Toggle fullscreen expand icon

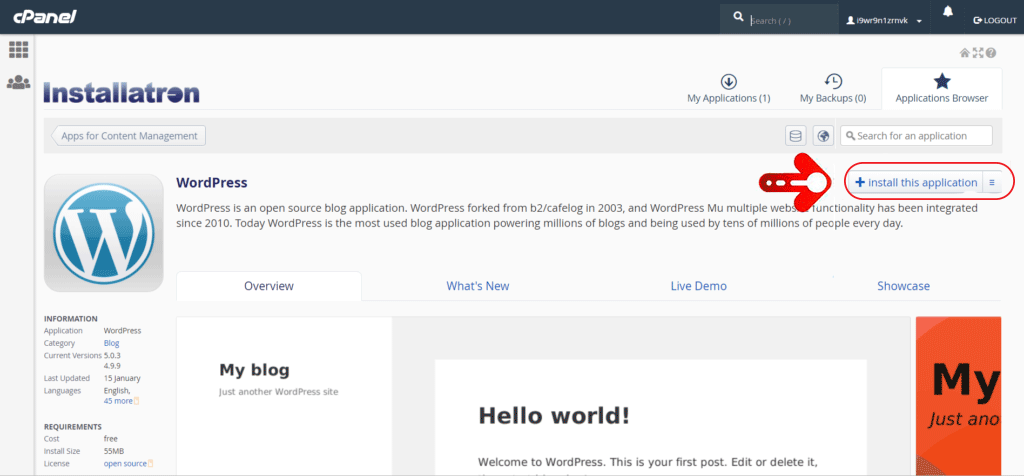pos(978,54)
